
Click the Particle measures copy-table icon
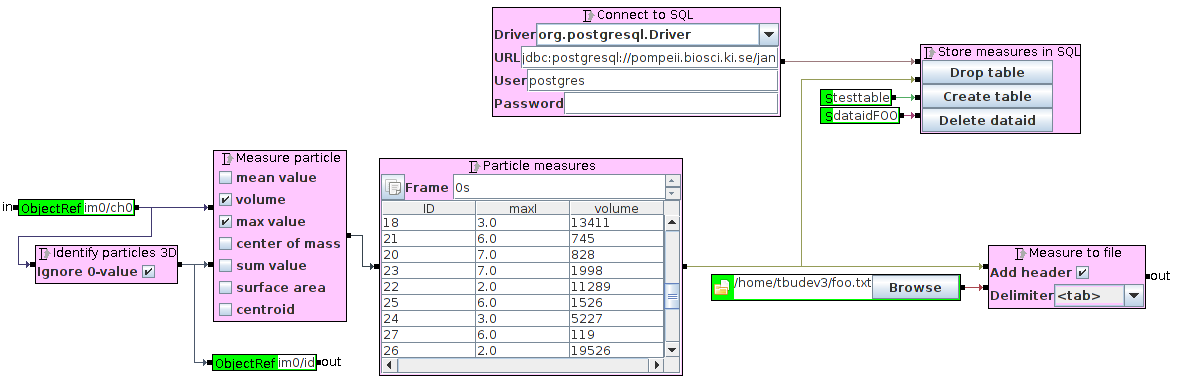[393, 187]
